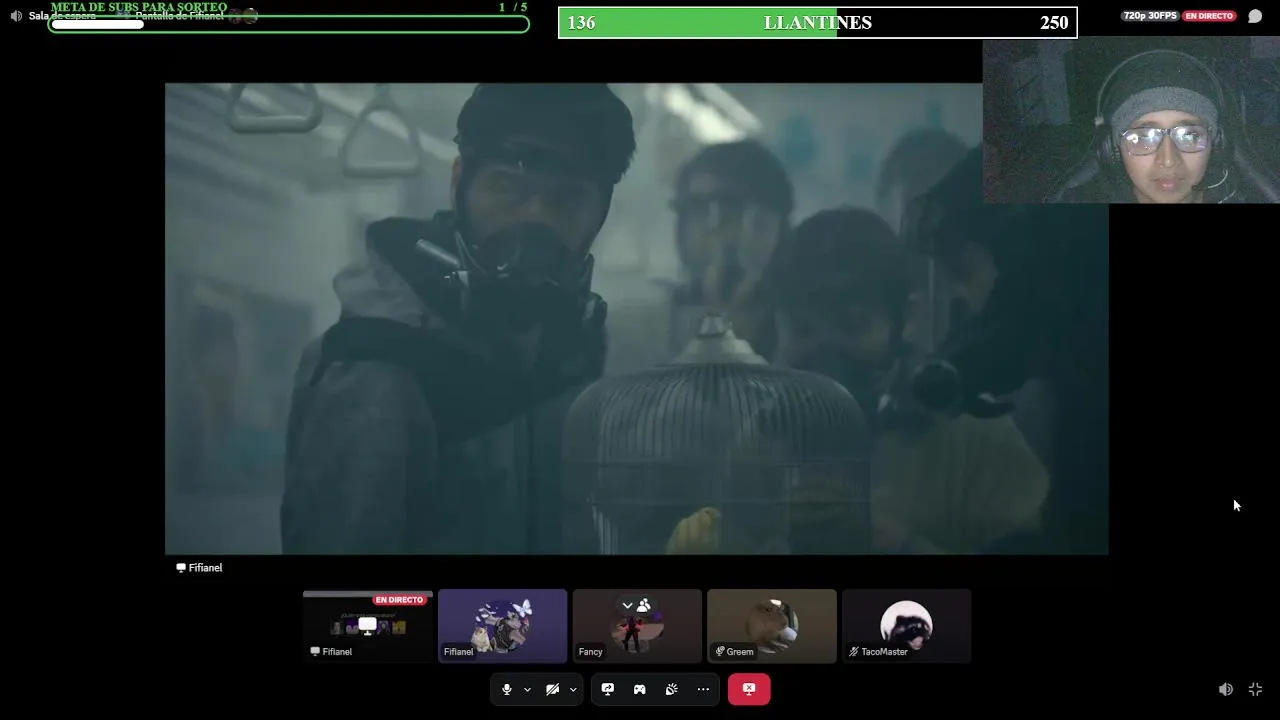Open microphone input options arrow
The height and width of the screenshot is (720, 1280).
click(x=527, y=690)
